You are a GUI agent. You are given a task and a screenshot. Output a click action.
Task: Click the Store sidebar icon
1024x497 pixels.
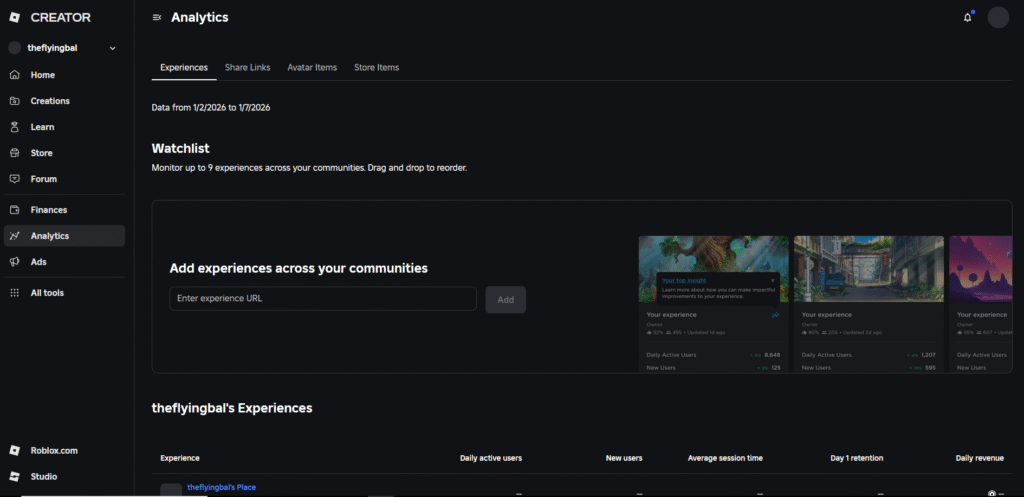point(14,153)
